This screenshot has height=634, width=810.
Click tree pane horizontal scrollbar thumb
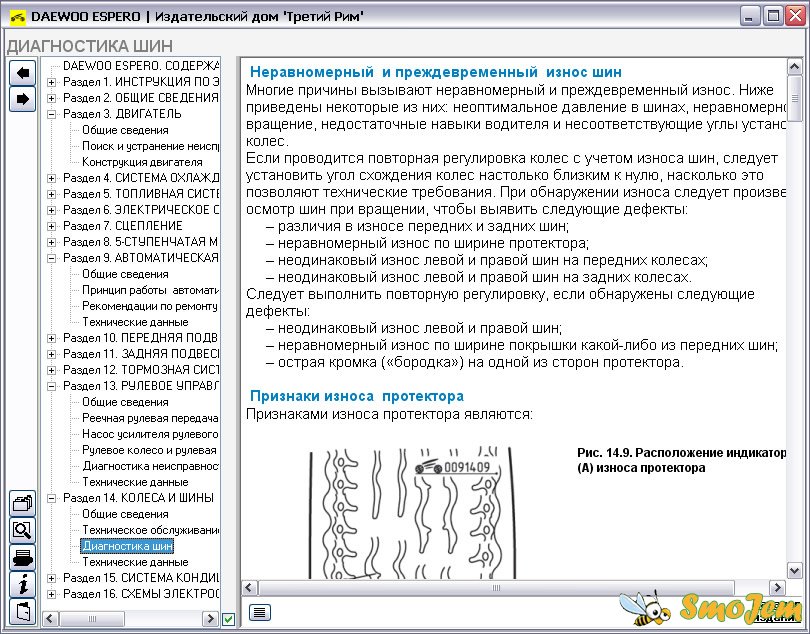pyautogui.click(x=92, y=618)
